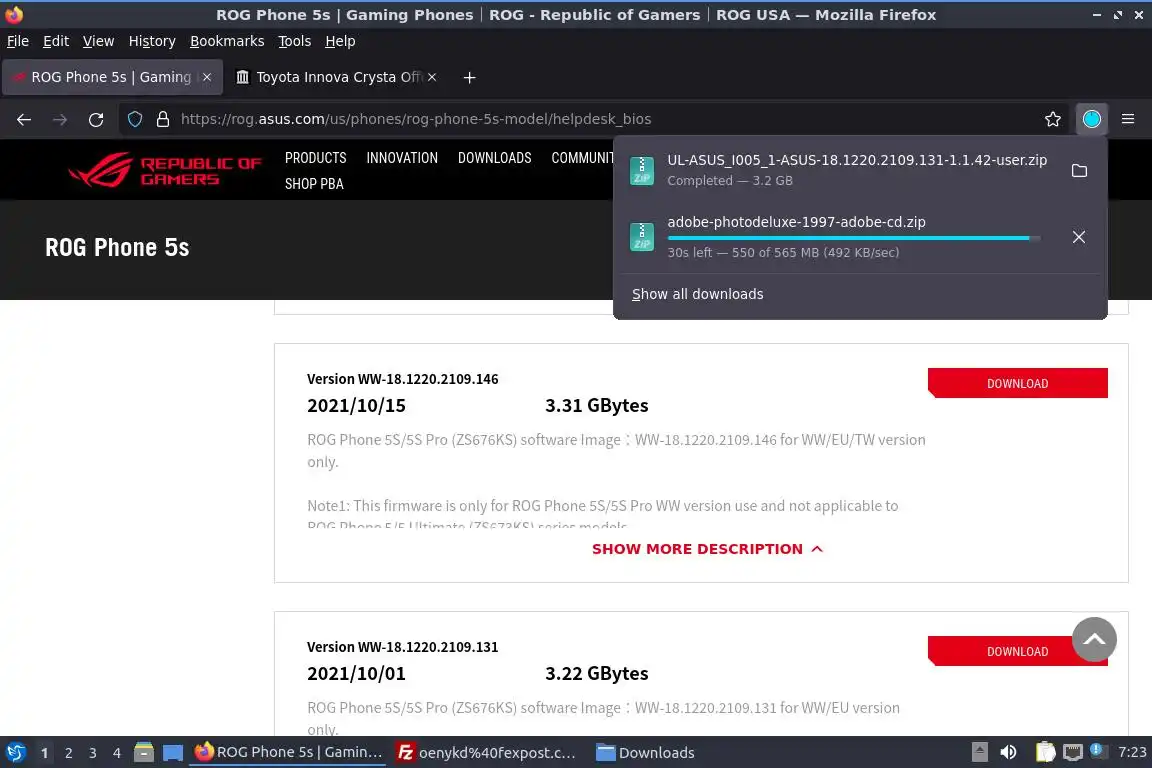This screenshot has width=1152, height=768.
Task: Click zip icon of completed UL-ASUS download
Action: coord(642,171)
